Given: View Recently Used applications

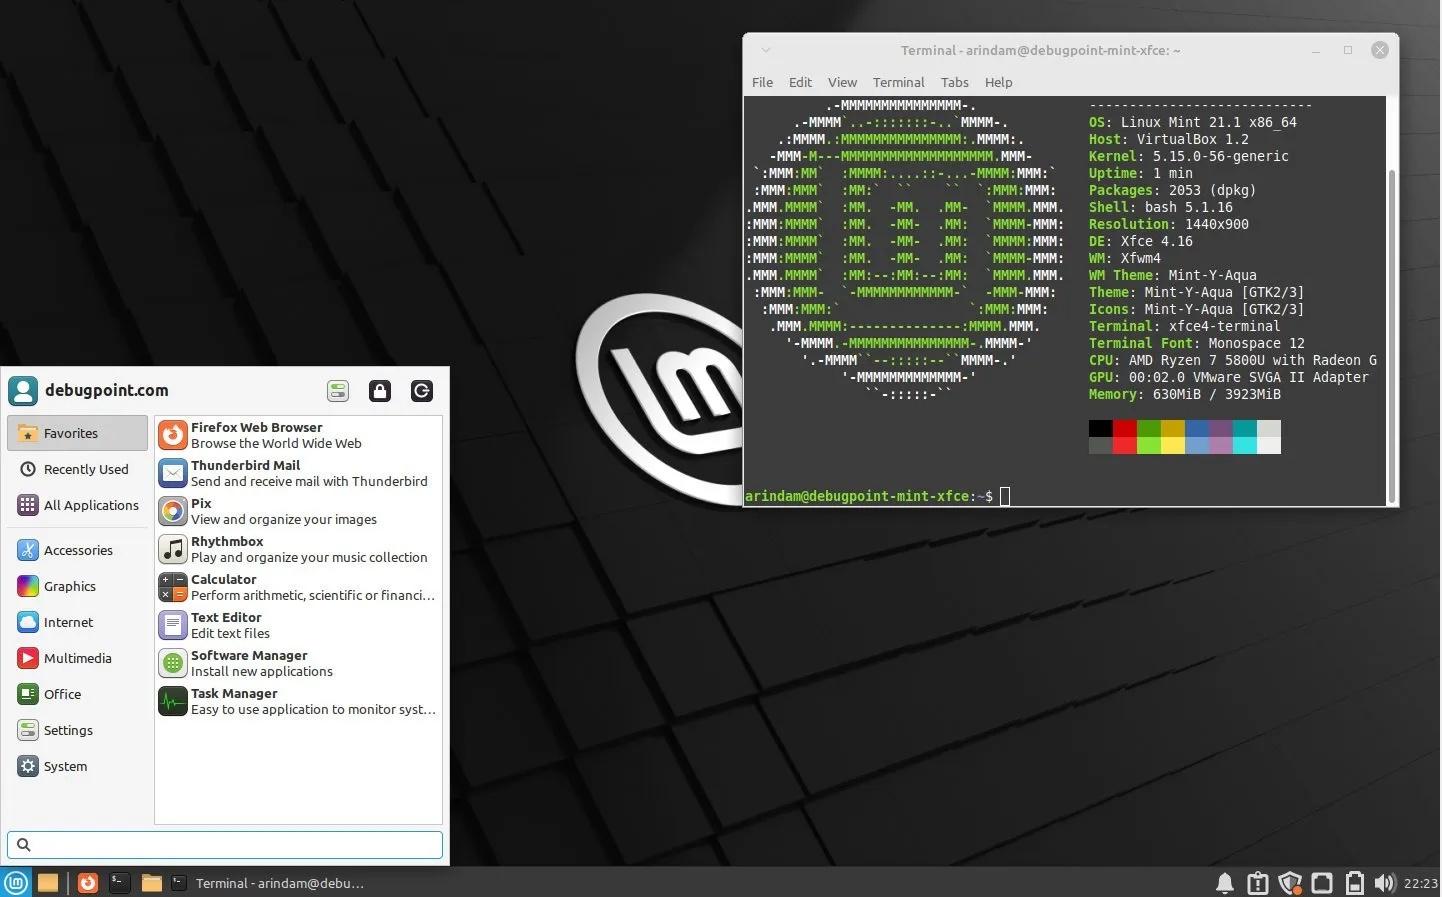Looking at the screenshot, I should (x=86, y=469).
